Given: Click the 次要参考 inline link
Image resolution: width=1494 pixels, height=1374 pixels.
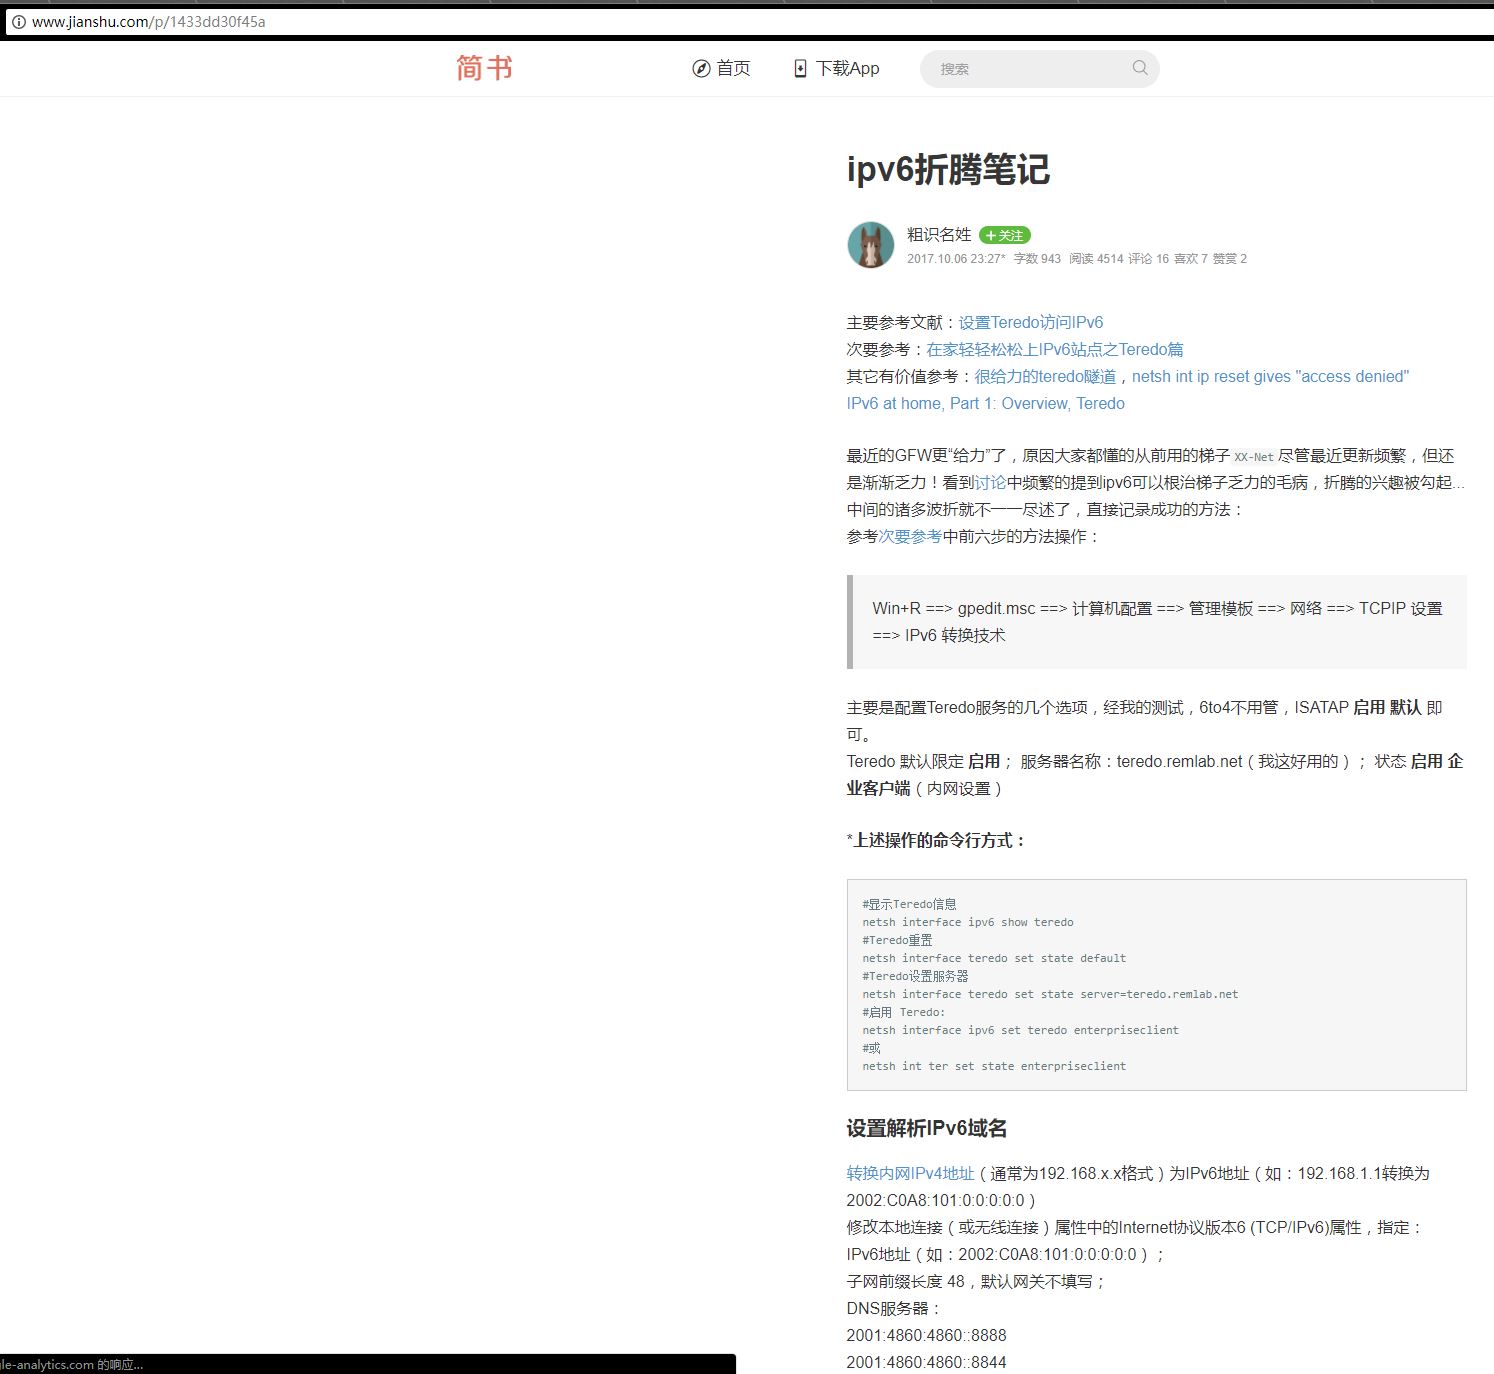Looking at the screenshot, I should tap(910, 536).
